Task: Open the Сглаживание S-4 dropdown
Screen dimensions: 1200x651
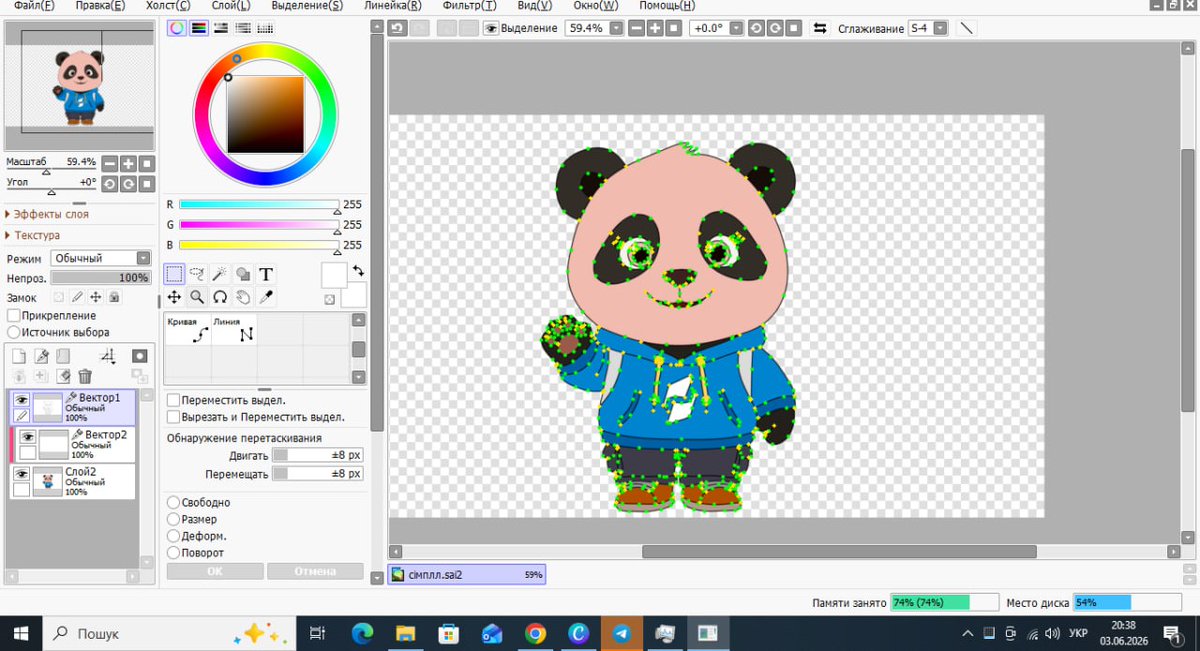Action: point(940,28)
